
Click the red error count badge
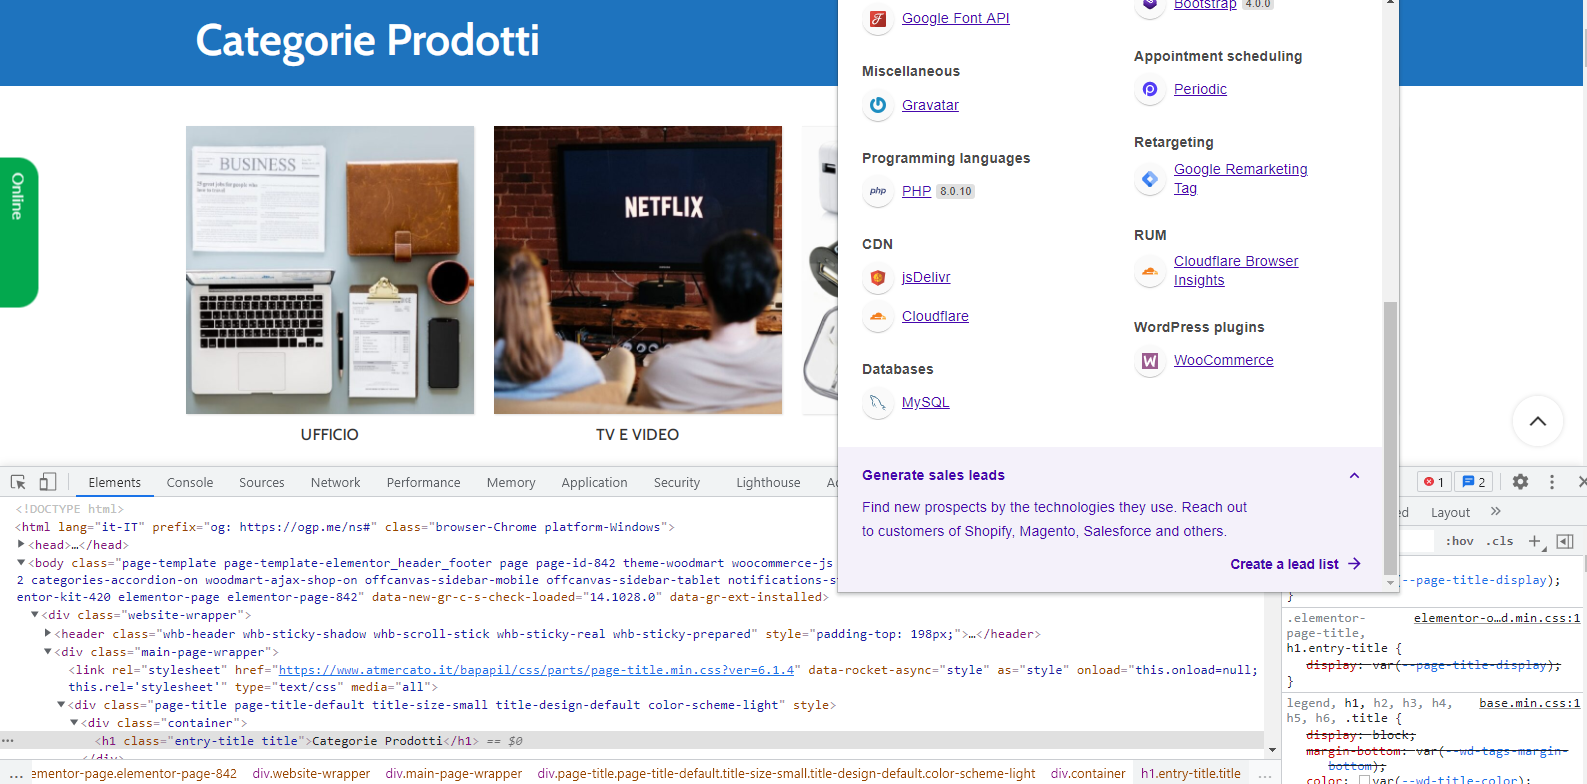[1434, 482]
